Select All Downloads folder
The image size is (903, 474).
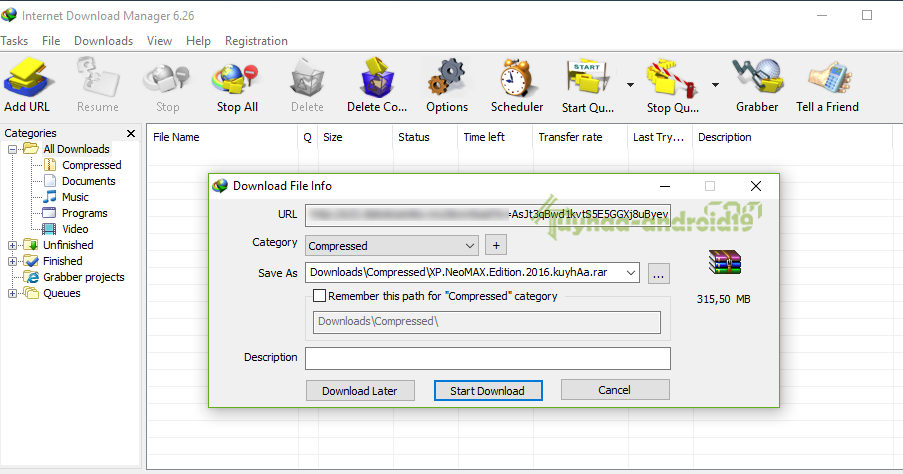pyautogui.click(x=76, y=149)
